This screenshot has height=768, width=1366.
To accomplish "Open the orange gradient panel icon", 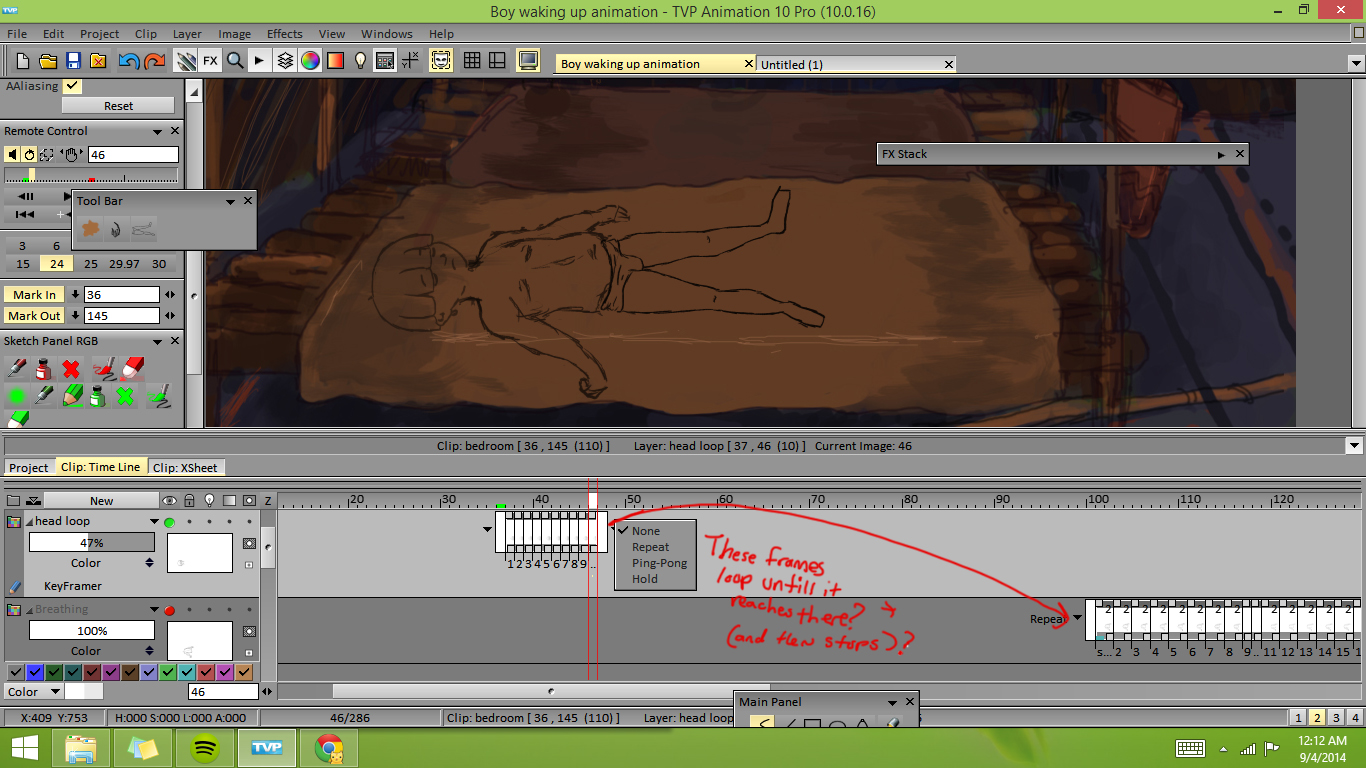I will pyautogui.click(x=335, y=61).
